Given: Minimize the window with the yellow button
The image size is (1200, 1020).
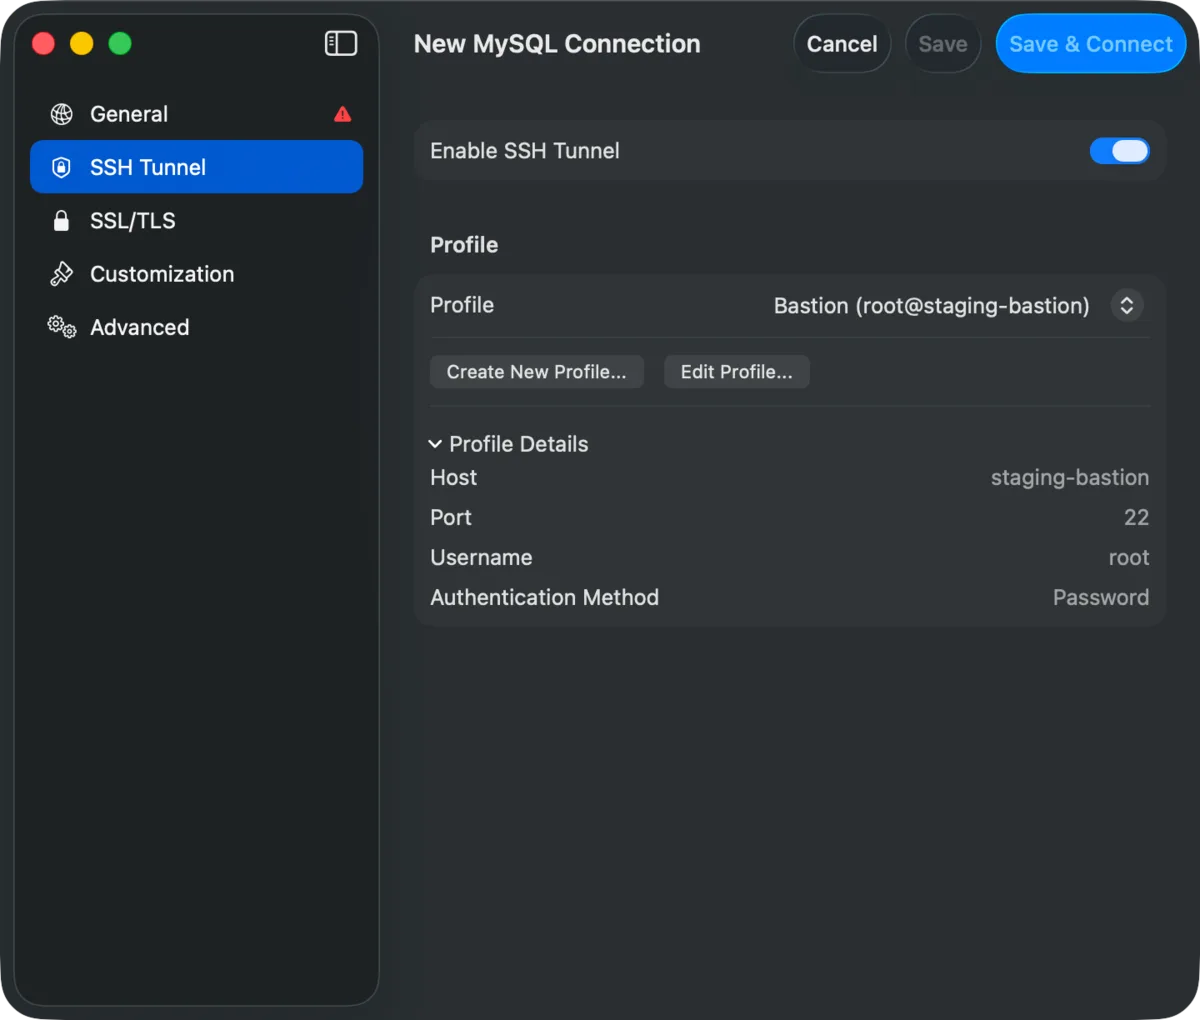Looking at the screenshot, I should pyautogui.click(x=82, y=43).
